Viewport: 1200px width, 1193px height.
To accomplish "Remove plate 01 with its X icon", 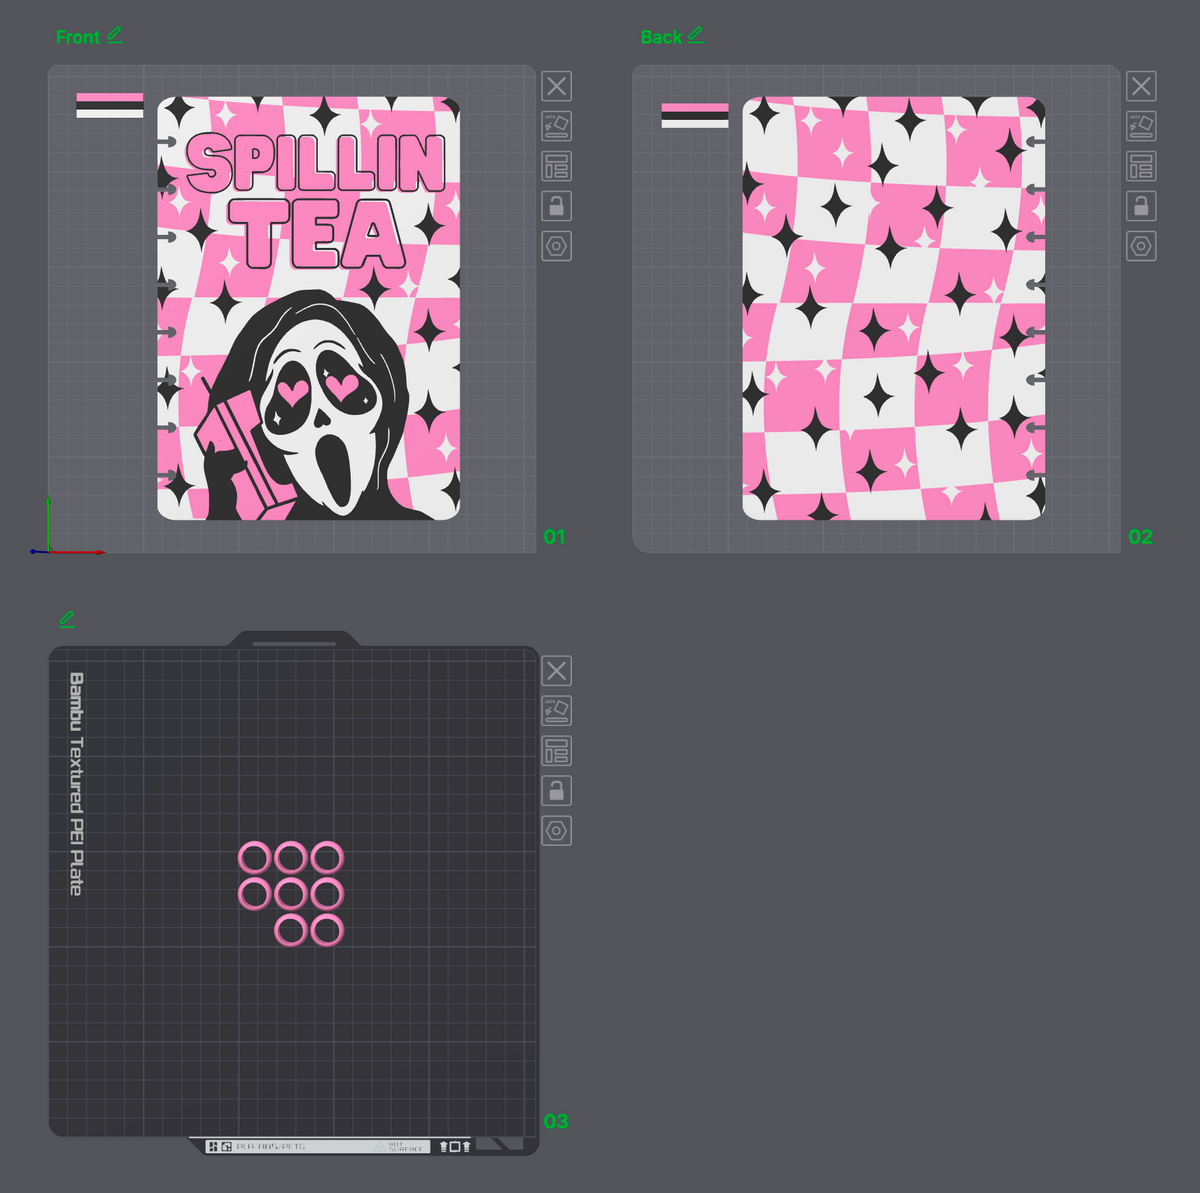I will click(557, 86).
